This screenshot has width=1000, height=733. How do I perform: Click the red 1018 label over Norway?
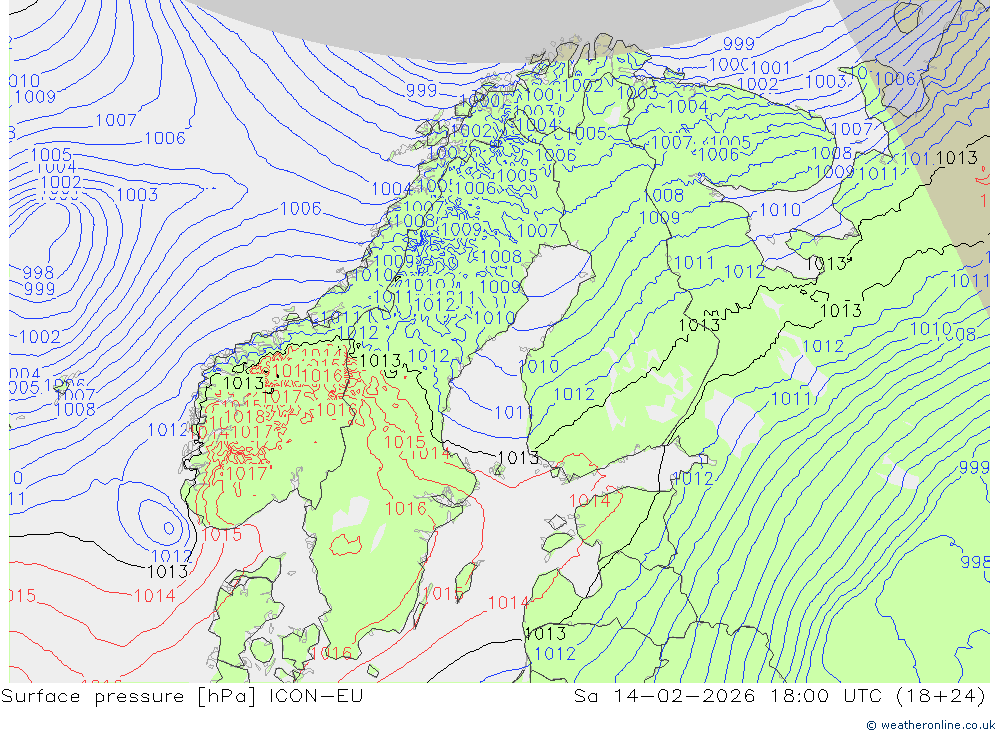pyautogui.click(x=245, y=417)
